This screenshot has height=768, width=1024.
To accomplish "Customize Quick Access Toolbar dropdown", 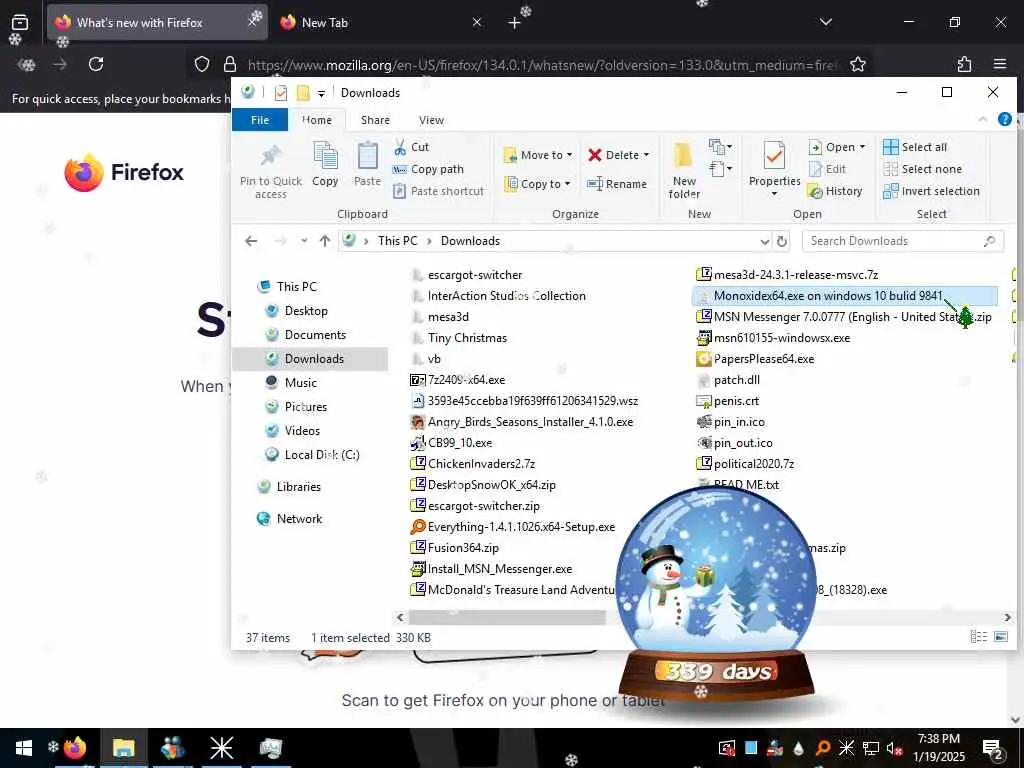I will 321,93.
